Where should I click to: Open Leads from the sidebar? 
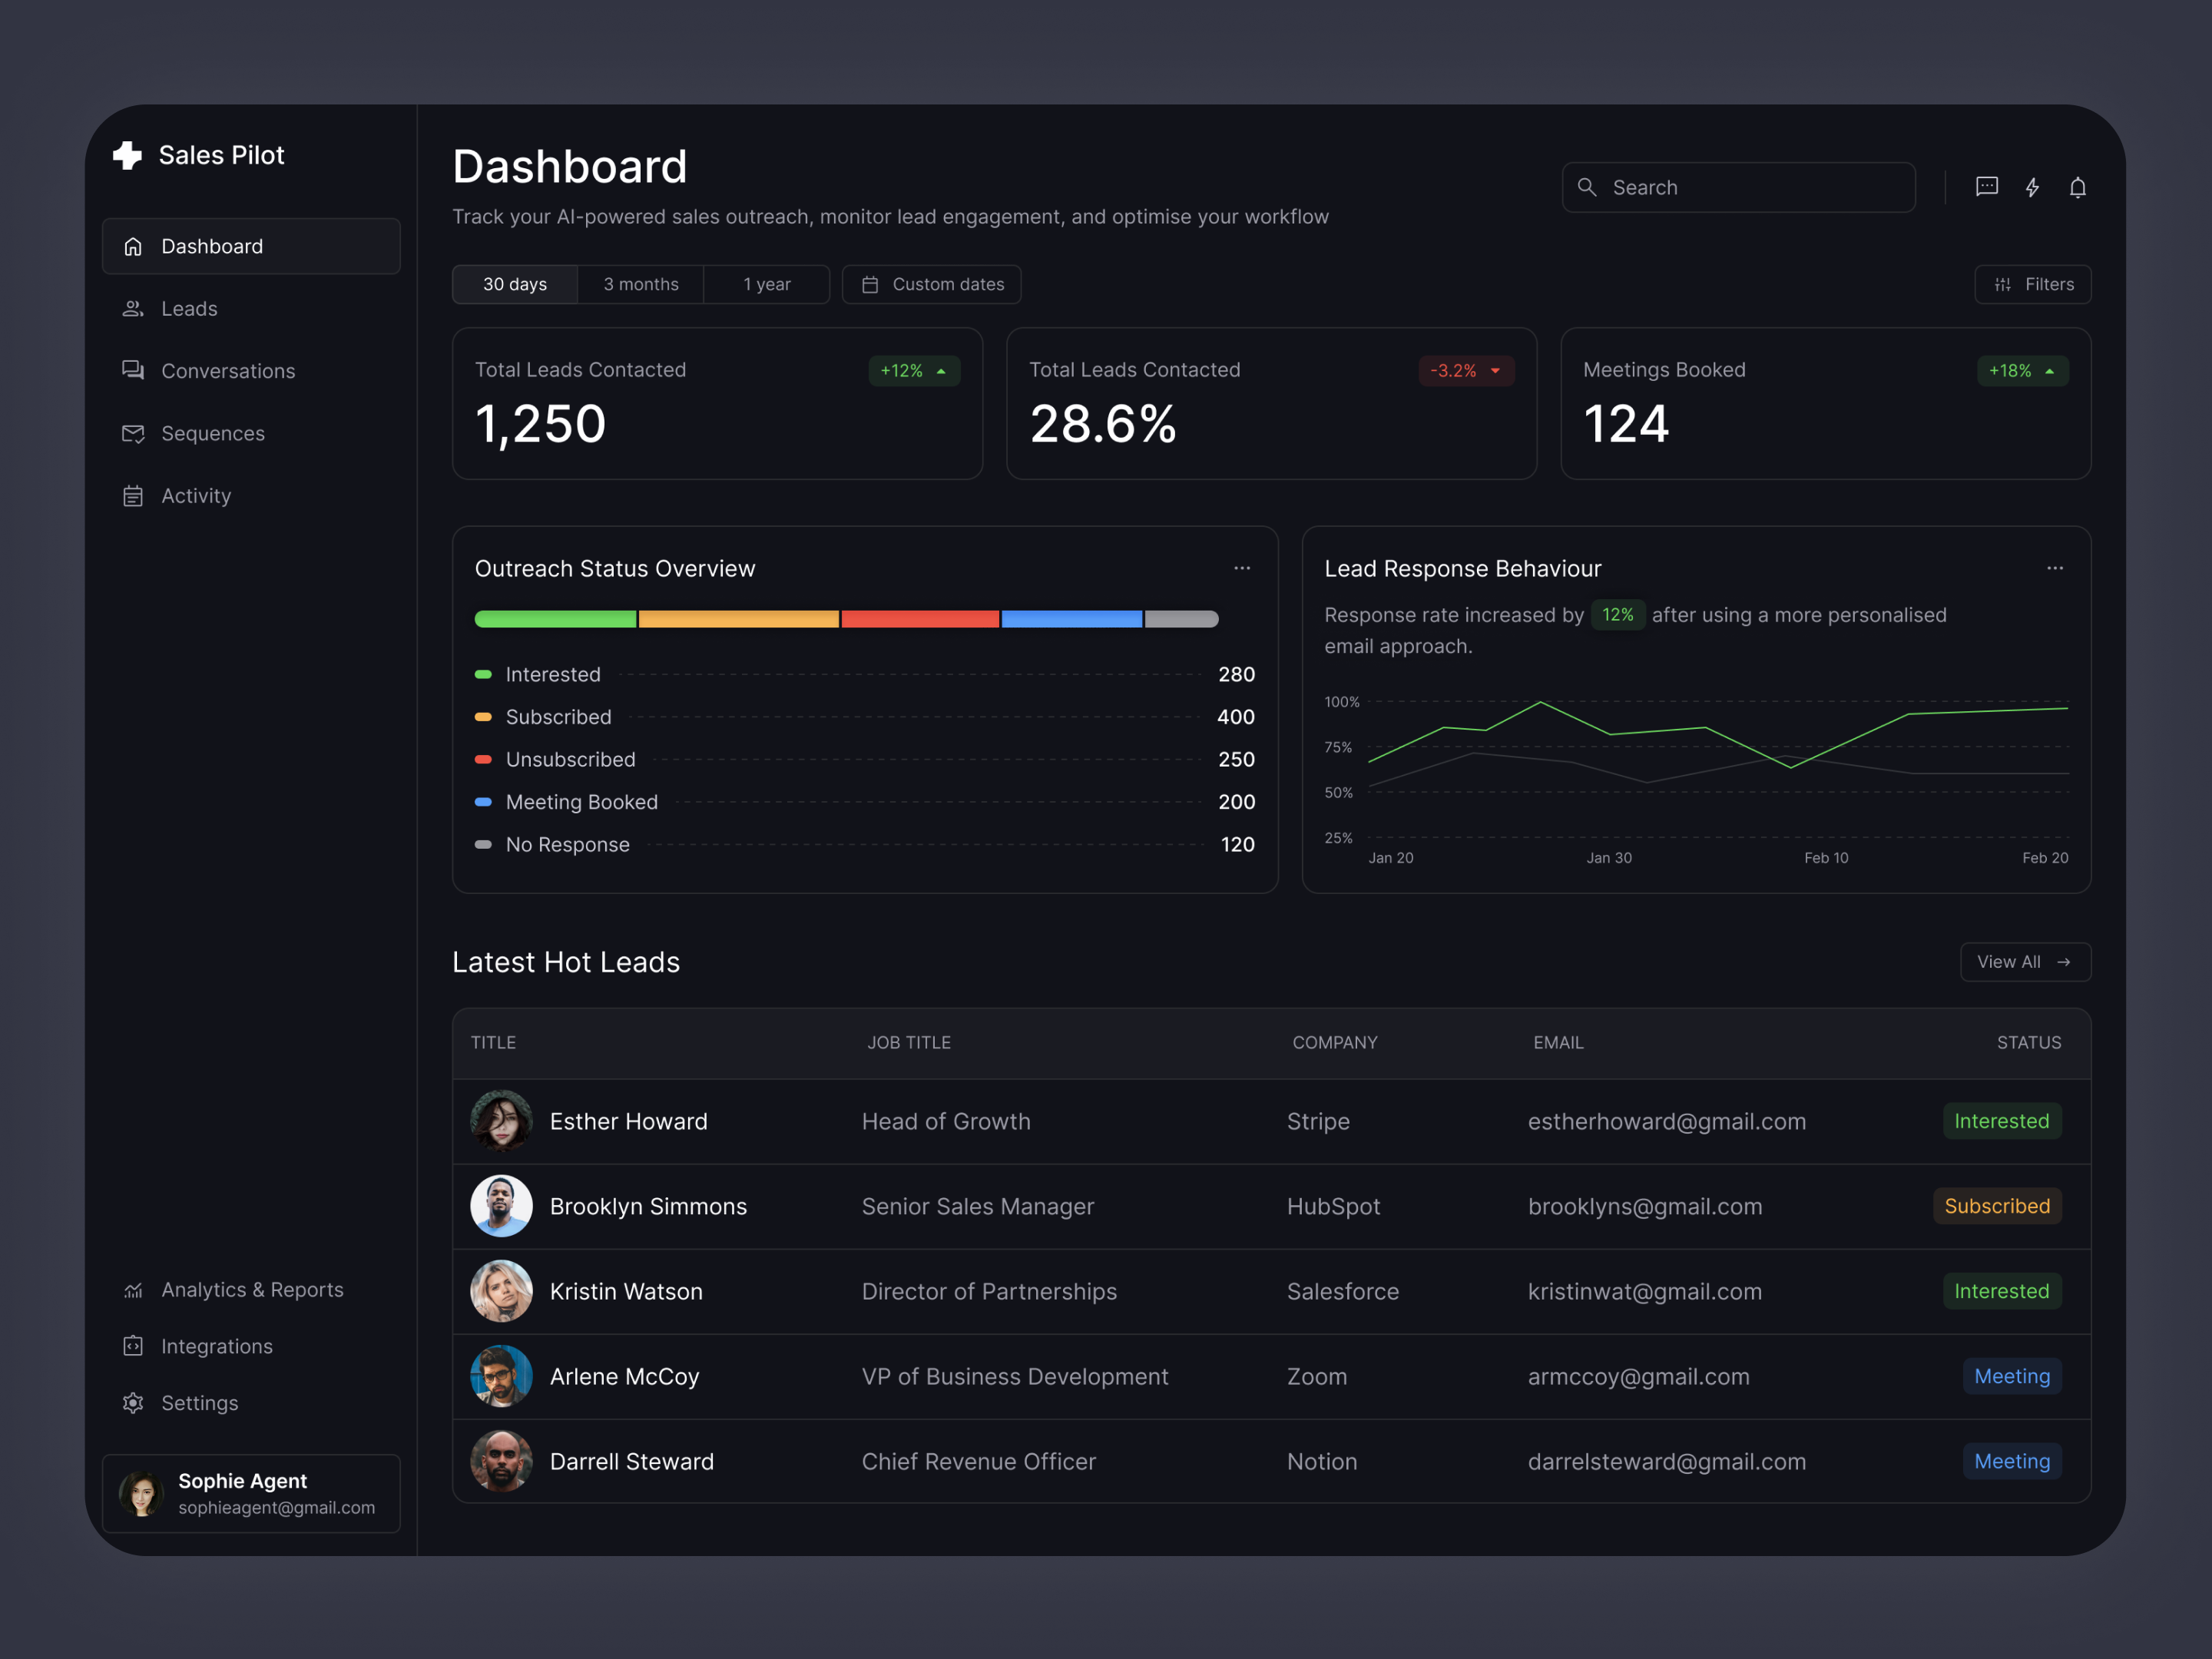tap(189, 309)
